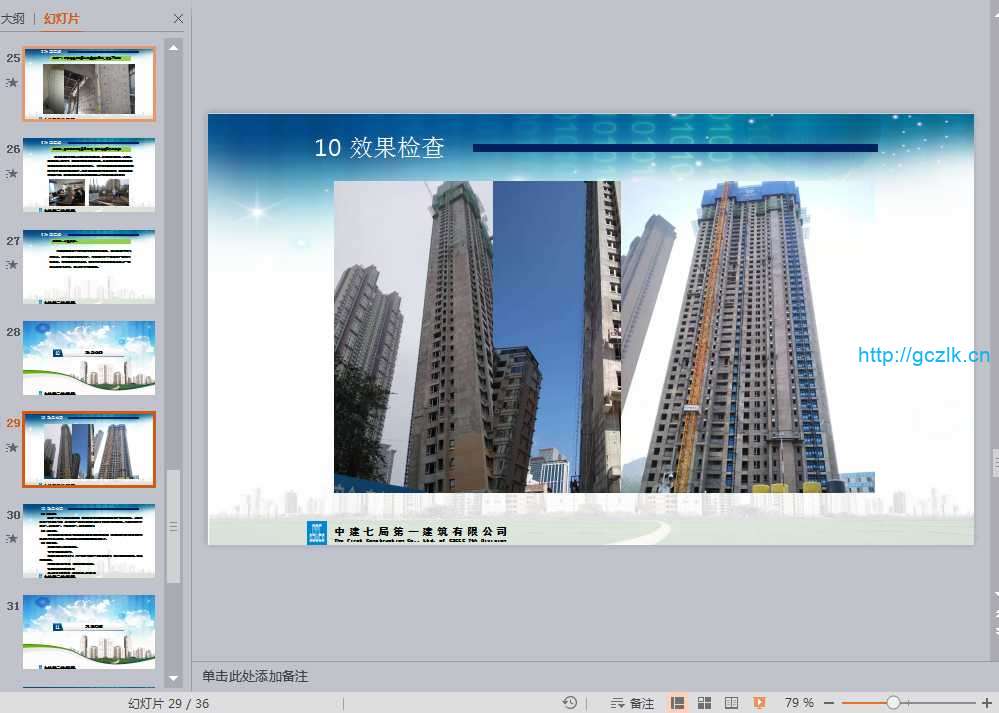Viewport: 999px width, 713px height.
Task: Open slide 30 thumbnail
Action: point(89,541)
